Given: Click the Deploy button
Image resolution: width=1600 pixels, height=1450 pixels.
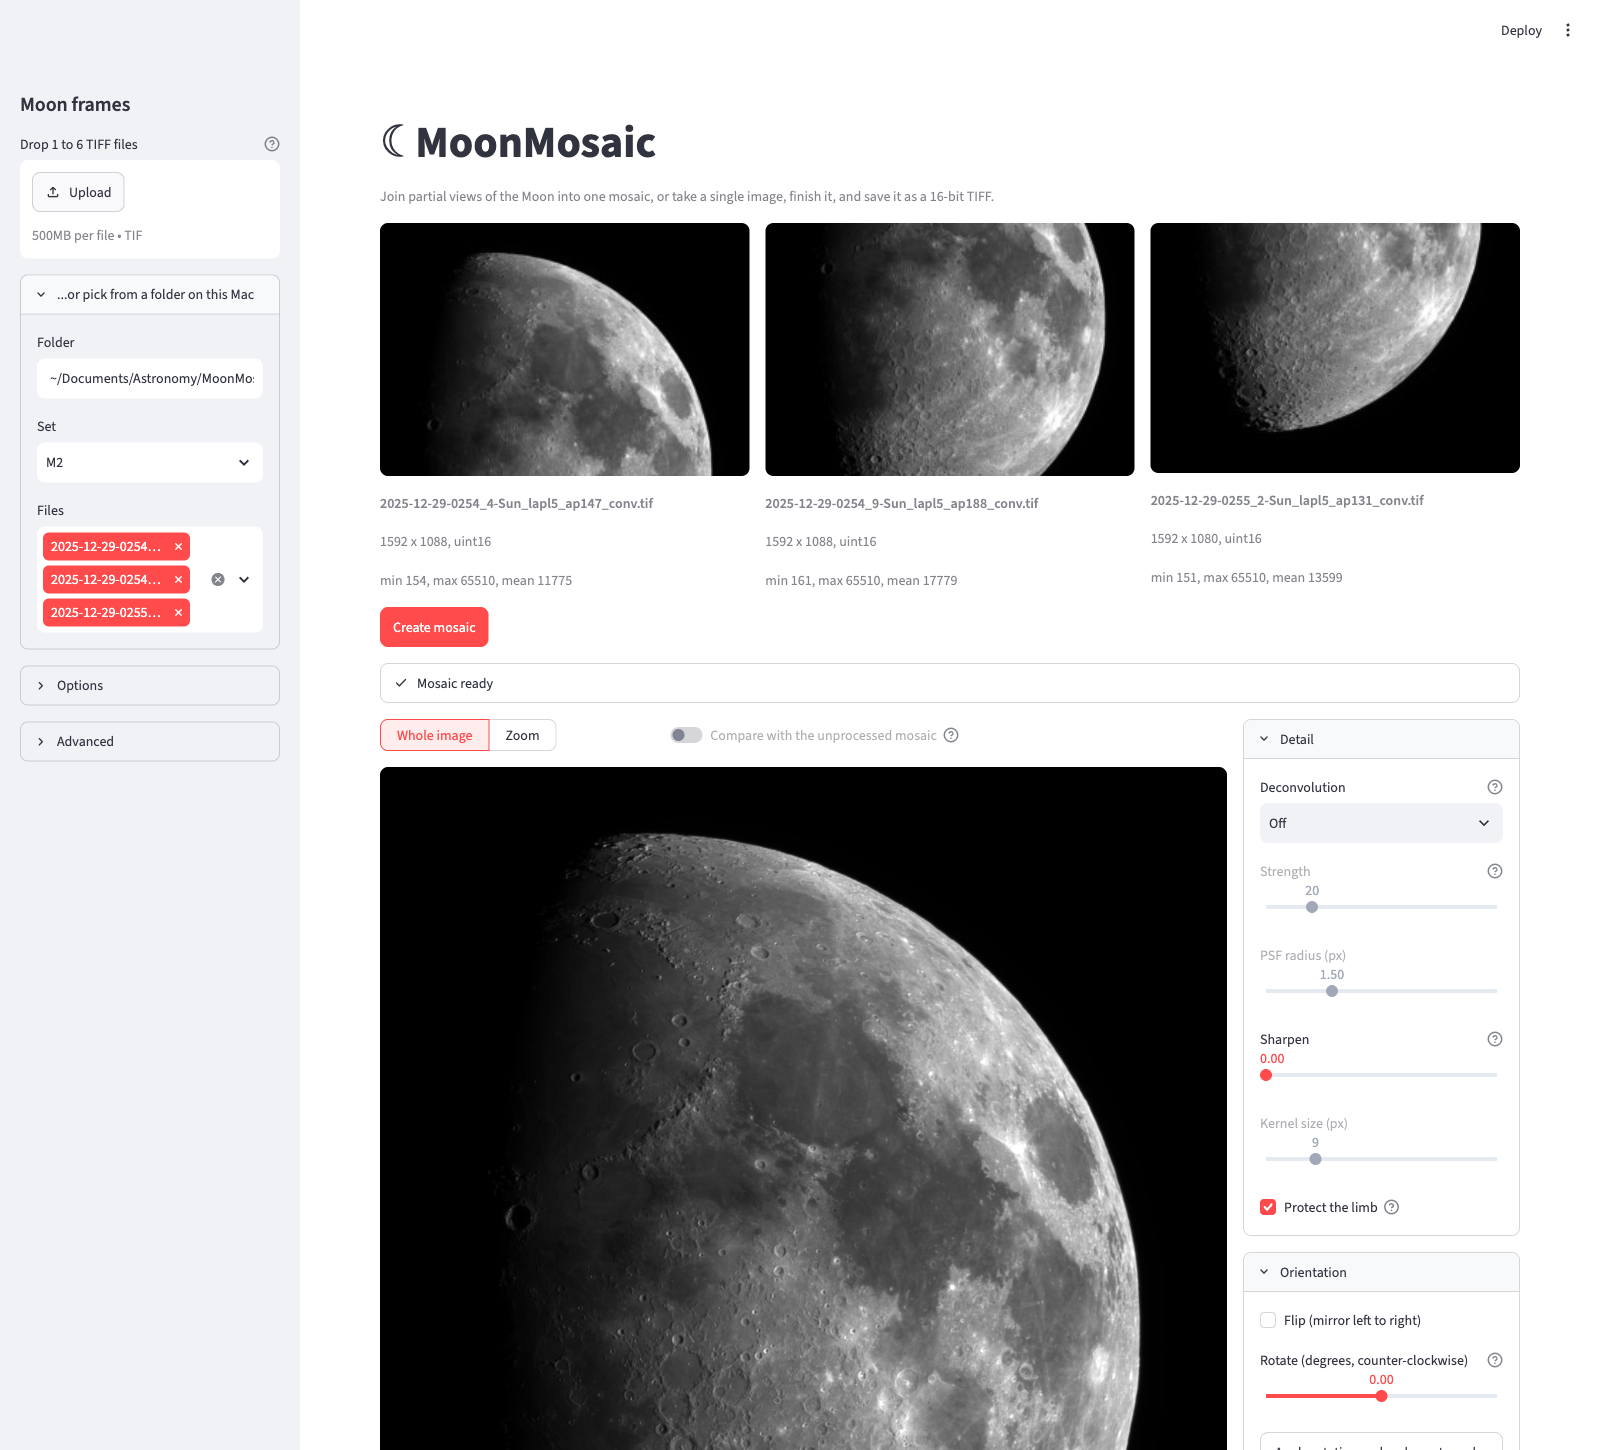Looking at the screenshot, I should (1521, 30).
